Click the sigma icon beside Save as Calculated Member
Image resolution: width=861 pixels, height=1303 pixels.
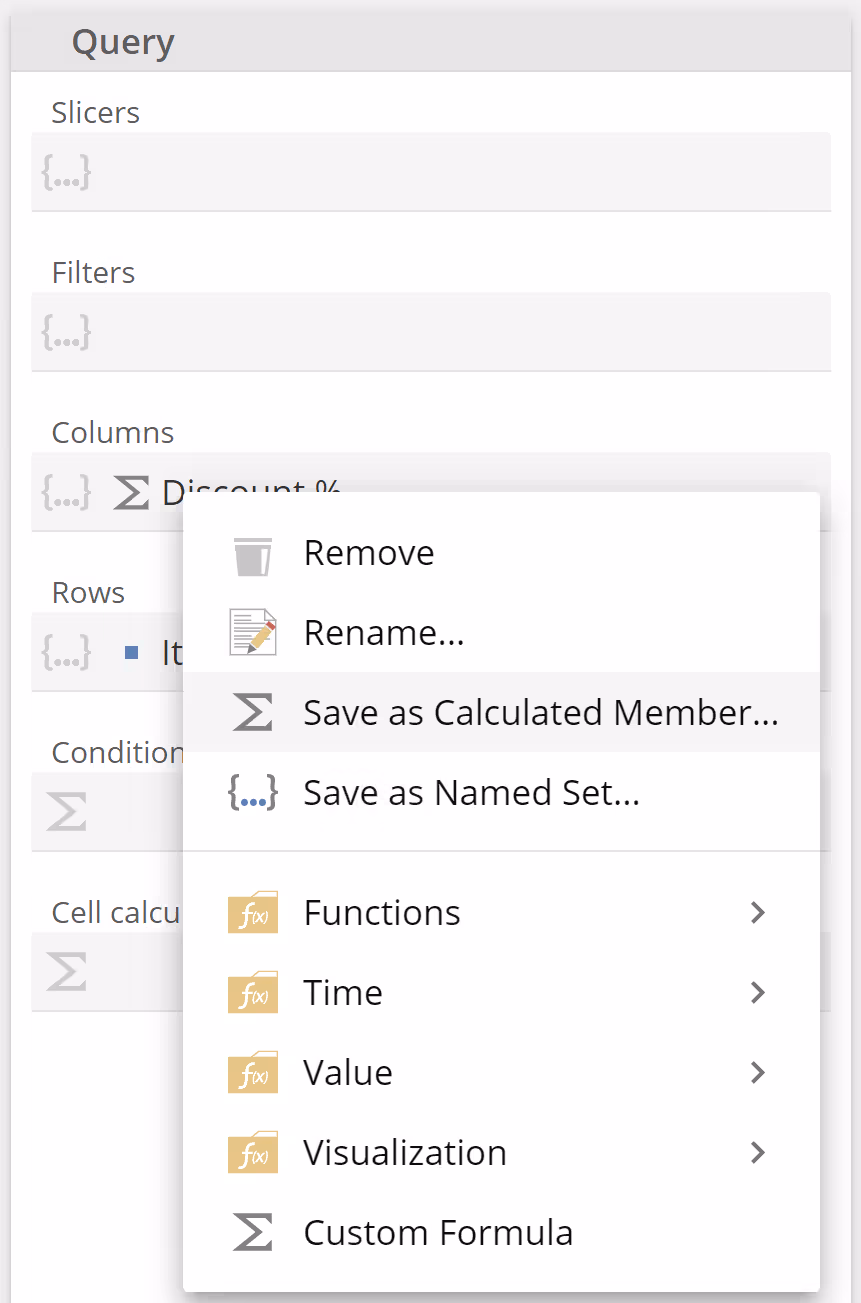click(x=252, y=713)
